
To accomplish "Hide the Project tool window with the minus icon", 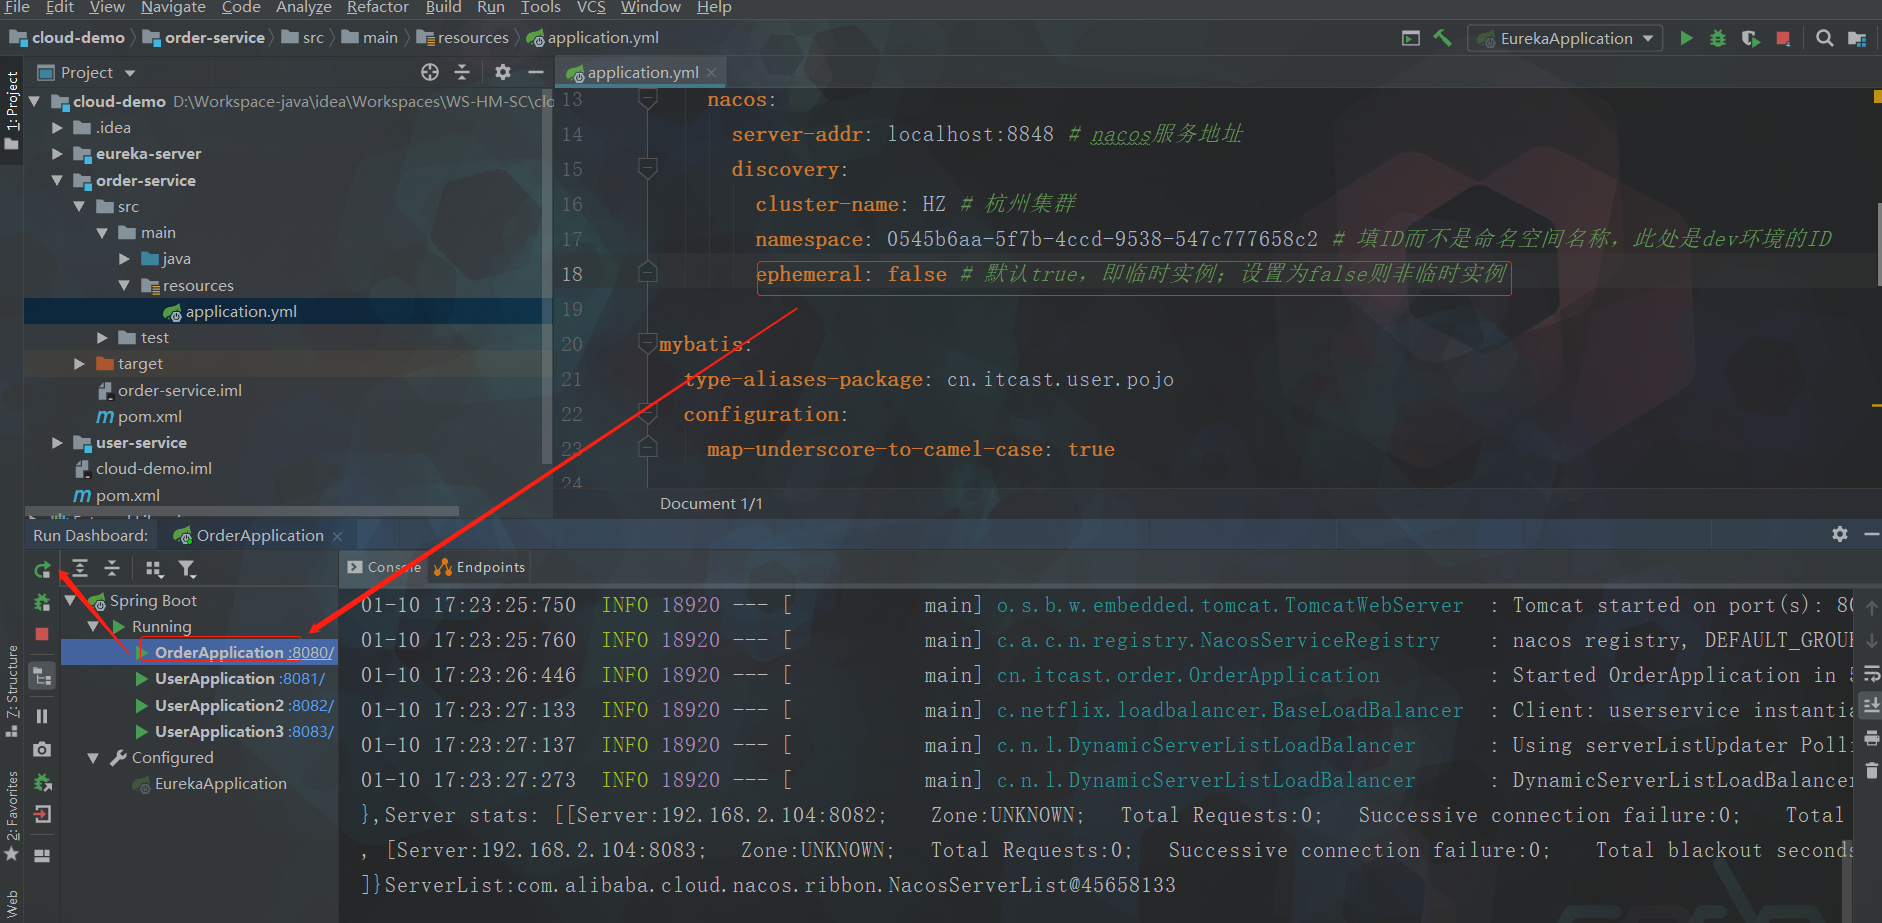I will coord(536,72).
